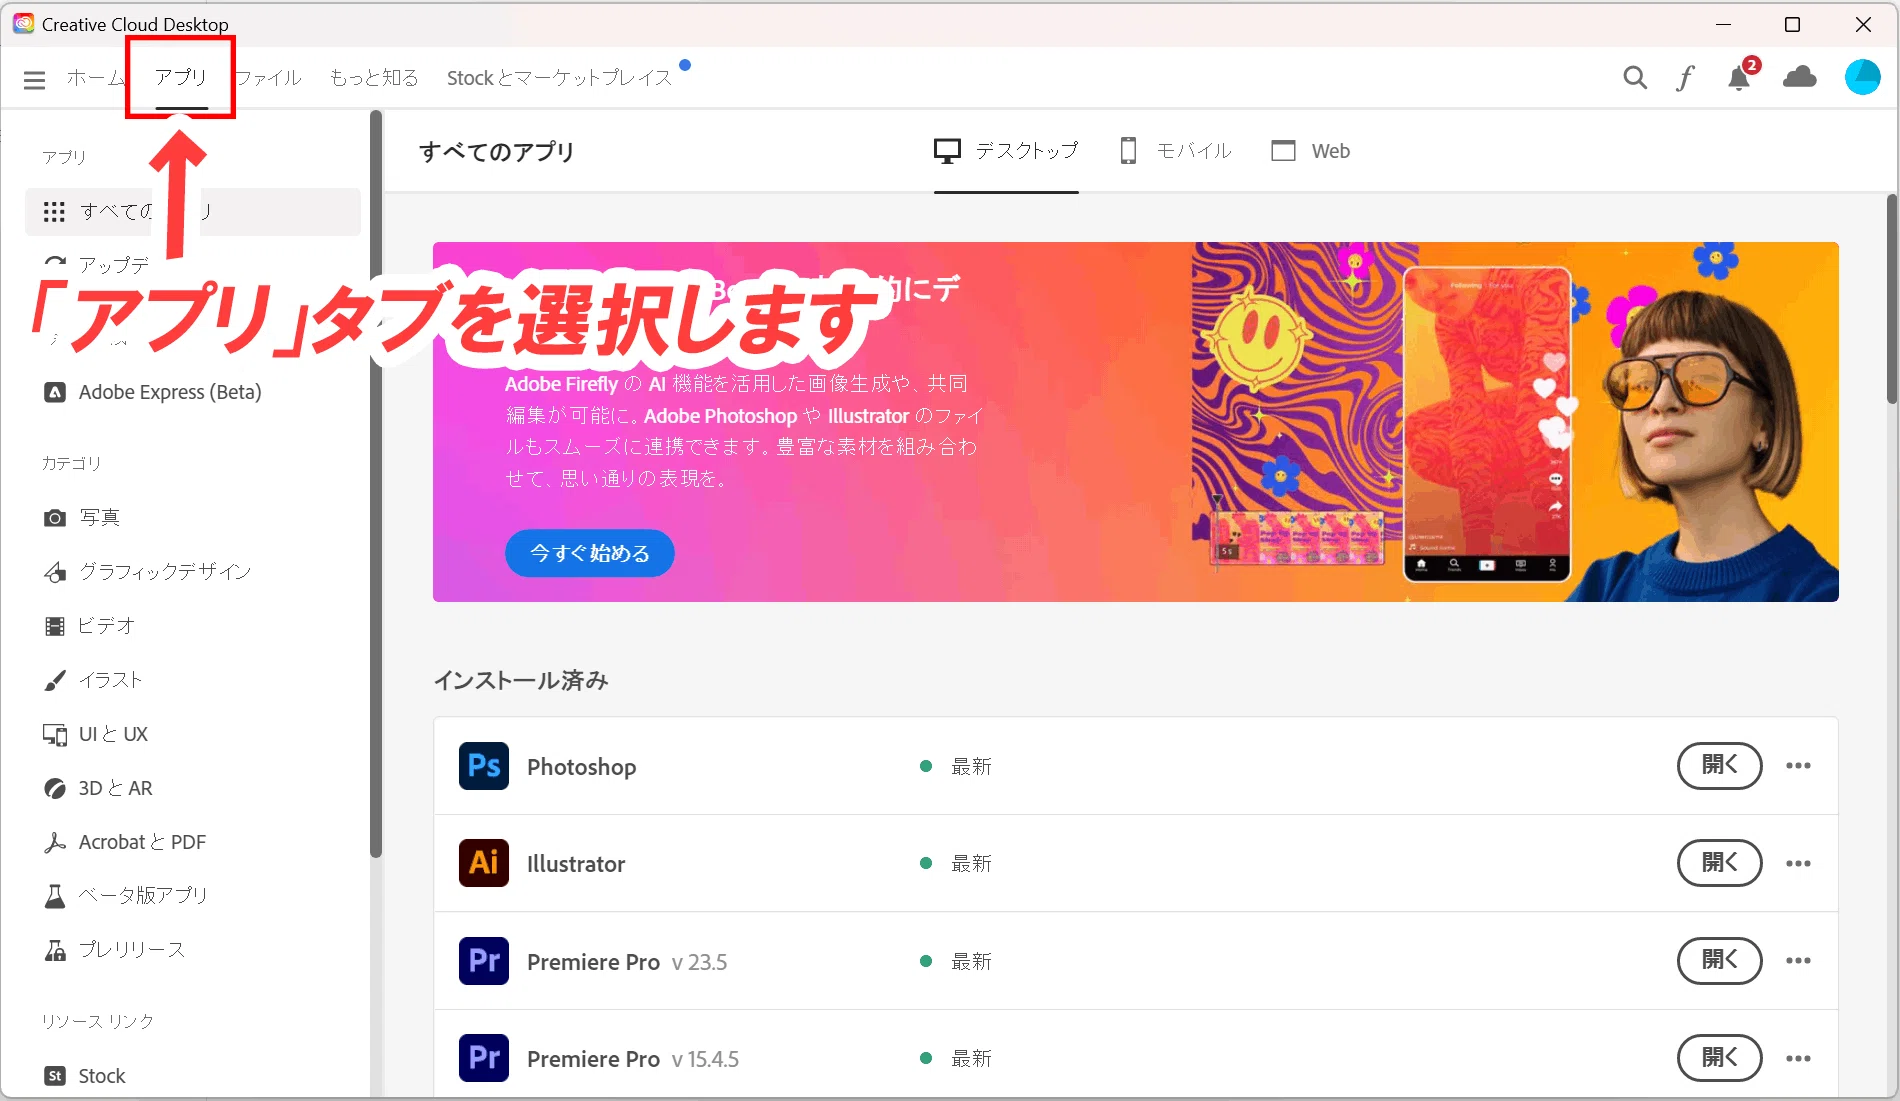Select 写真 category label

tap(100, 518)
